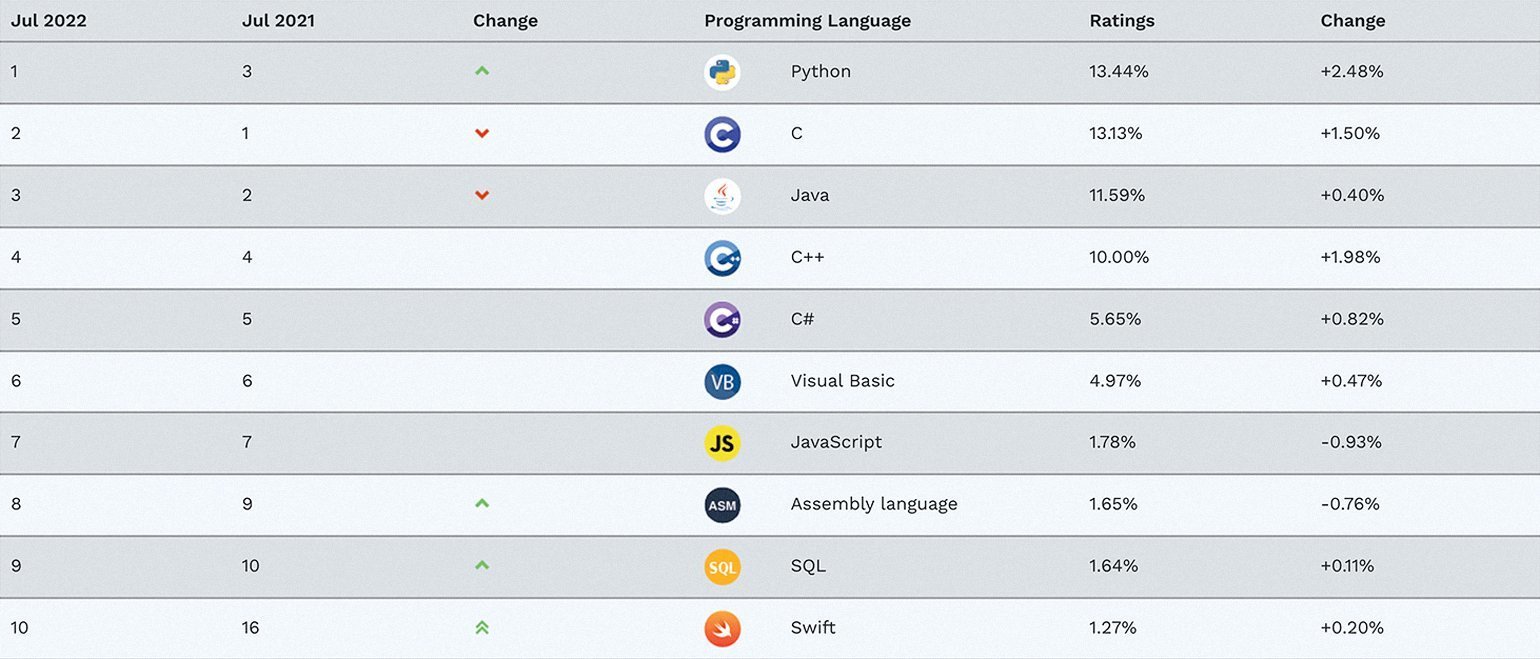Click the Java coffee cup icon
The height and width of the screenshot is (659, 1540).
pos(722,196)
